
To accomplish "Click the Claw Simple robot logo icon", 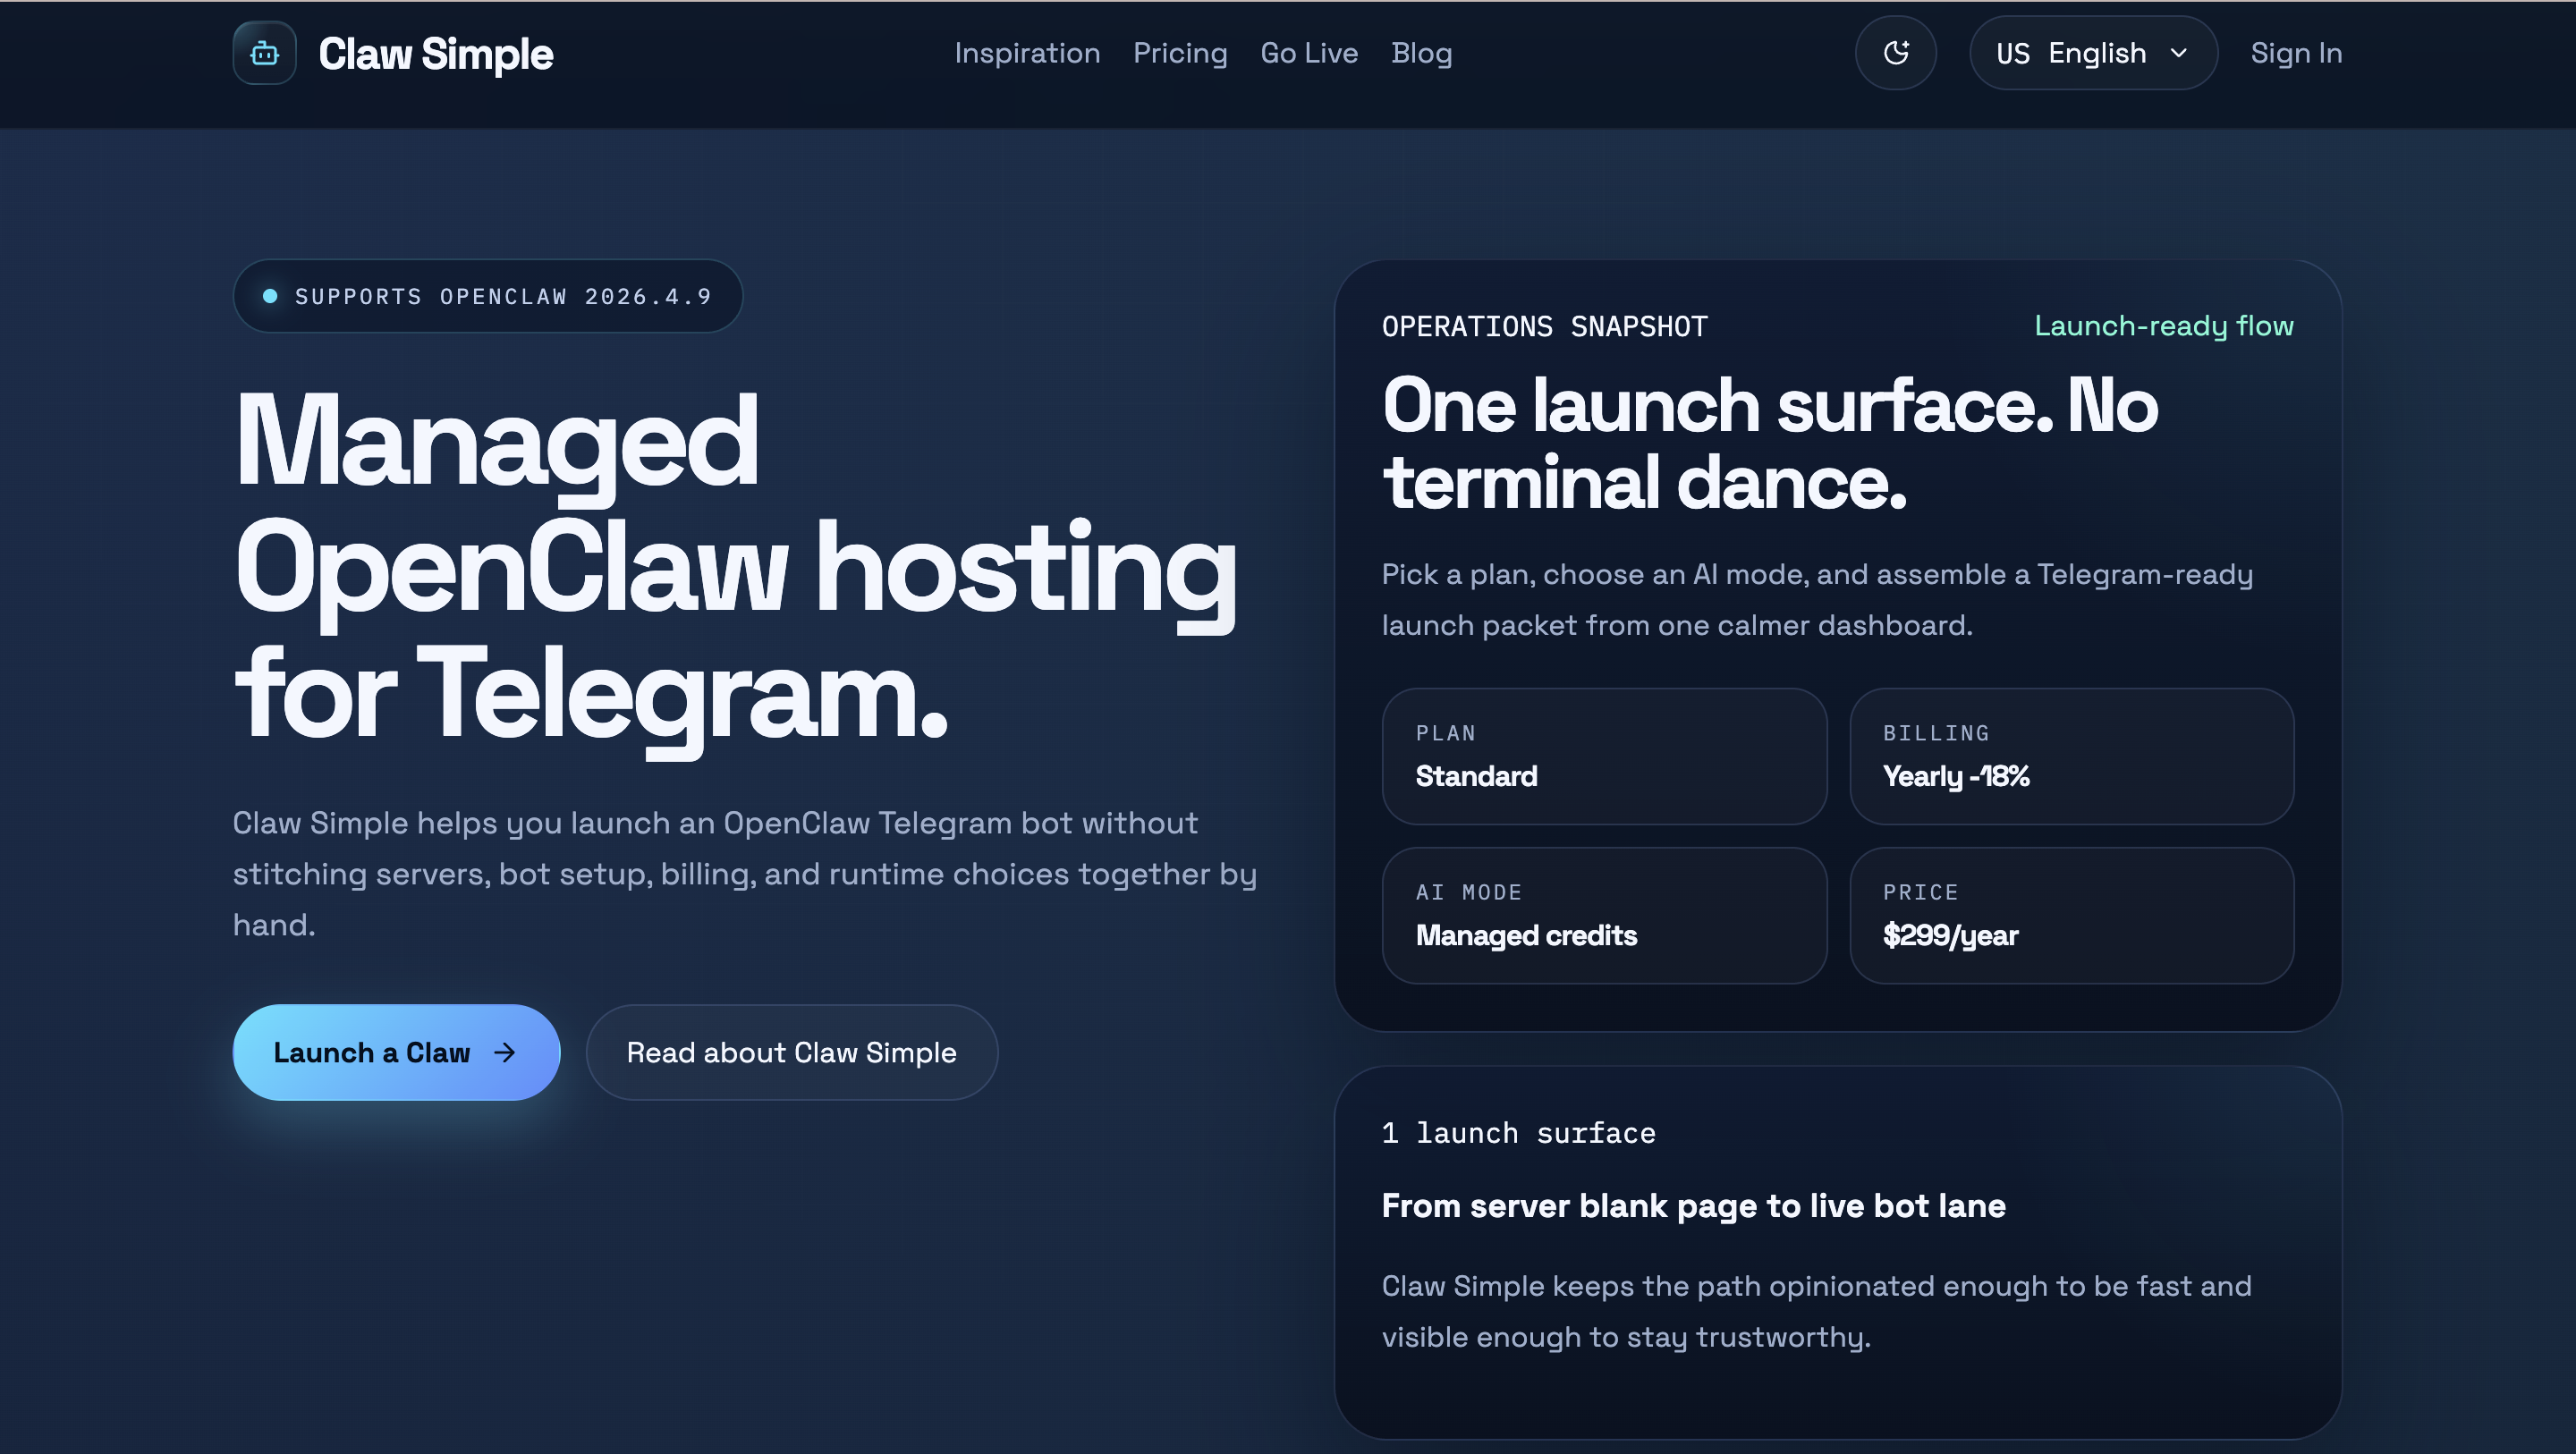I will (263, 52).
